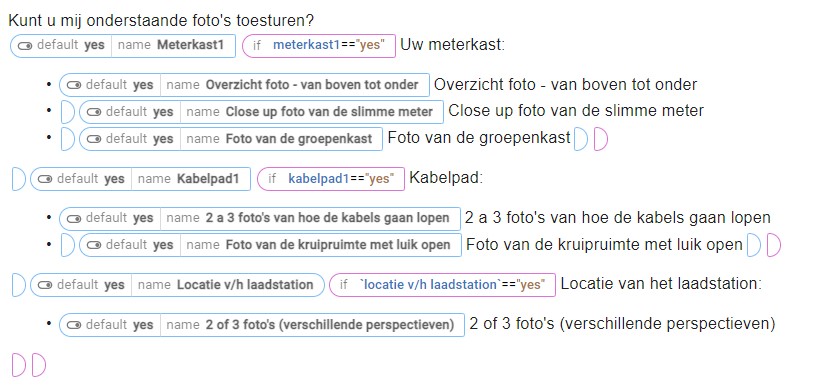Select the blue end marker after Foto van de kruipruimte text
Image resolution: width=833 pixels, height=390 pixels.
tap(754, 245)
